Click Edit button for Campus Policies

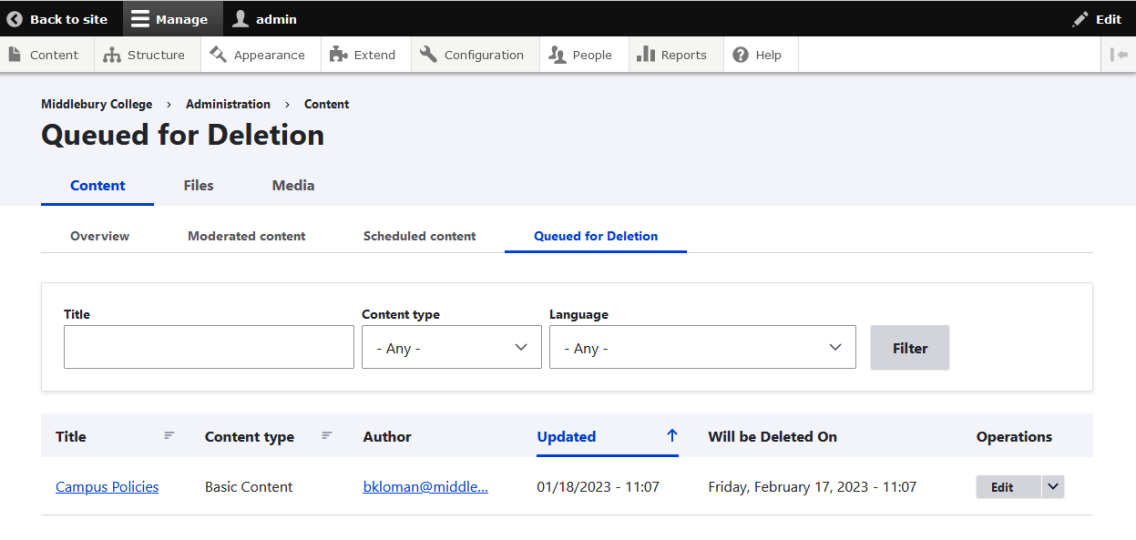coord(1008,487)
